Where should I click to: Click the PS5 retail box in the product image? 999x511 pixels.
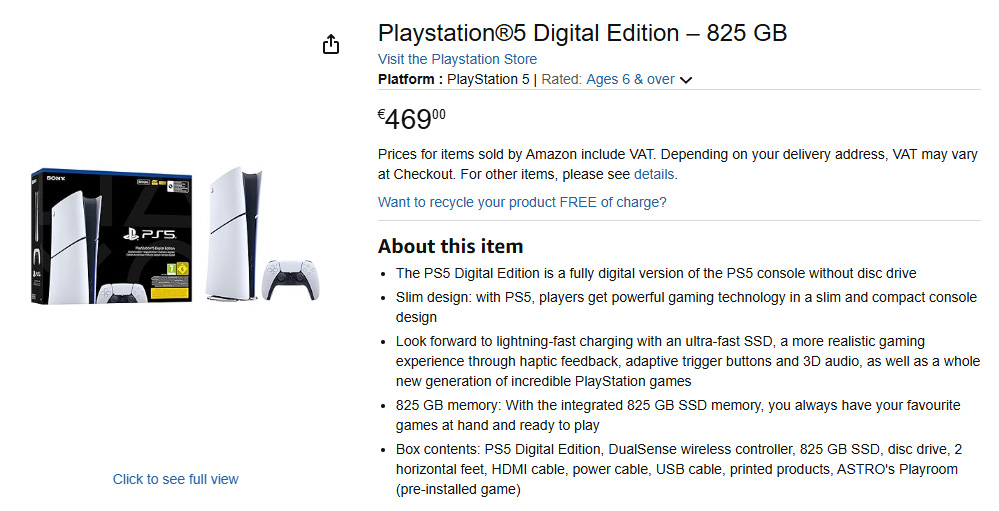[113, 238]
